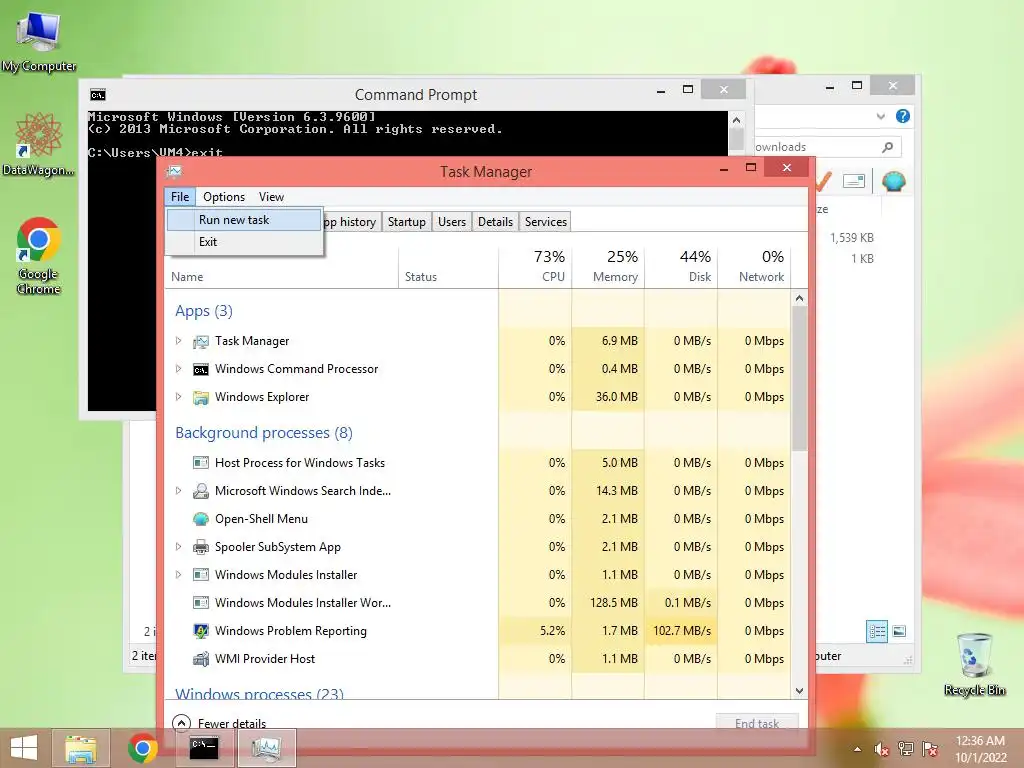1024x768 pixels.
Task: Switch Explorer to details view icon
Action: [876, 631]
